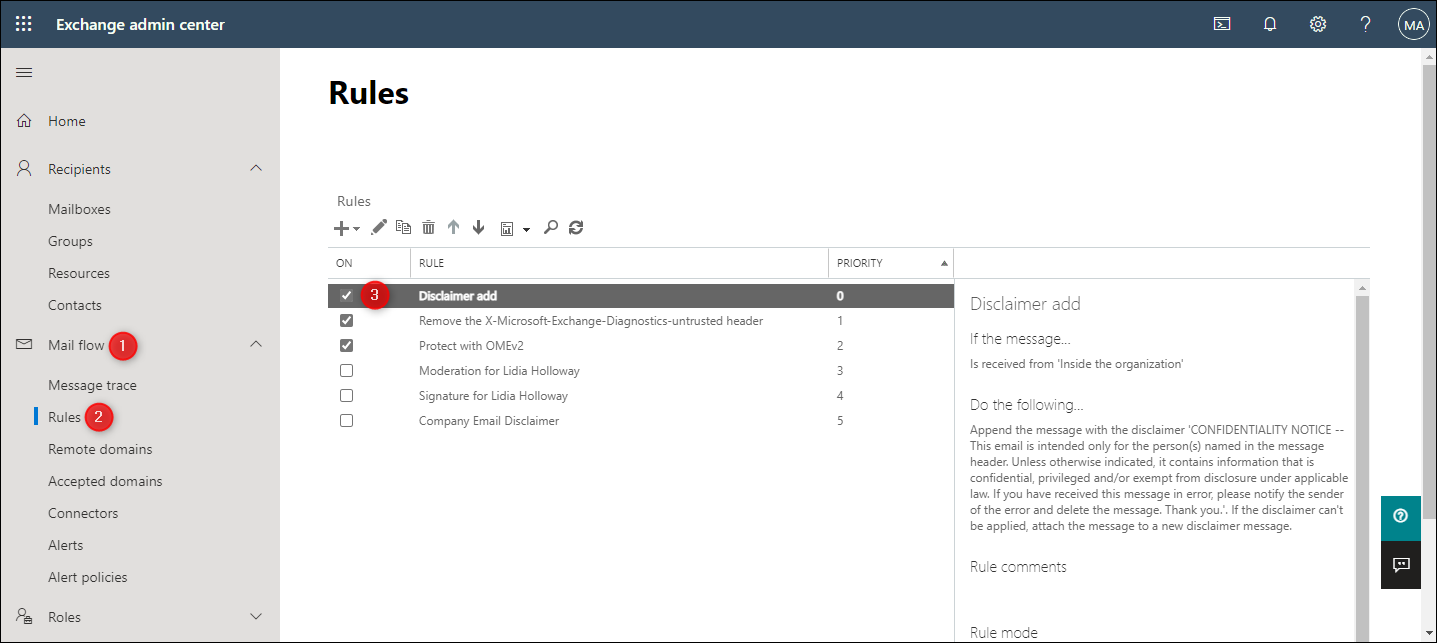Image resolution: width=1437 pixels, height=643 pixels.
Task: Enable Moderation for Lidia Holloway rule checkbox
Action: (346, 371)
